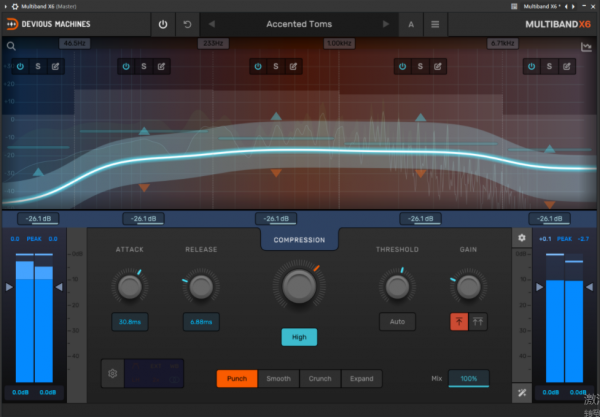Edit the 30.8ms attack value
600x417 pixels.
[130, 322]
